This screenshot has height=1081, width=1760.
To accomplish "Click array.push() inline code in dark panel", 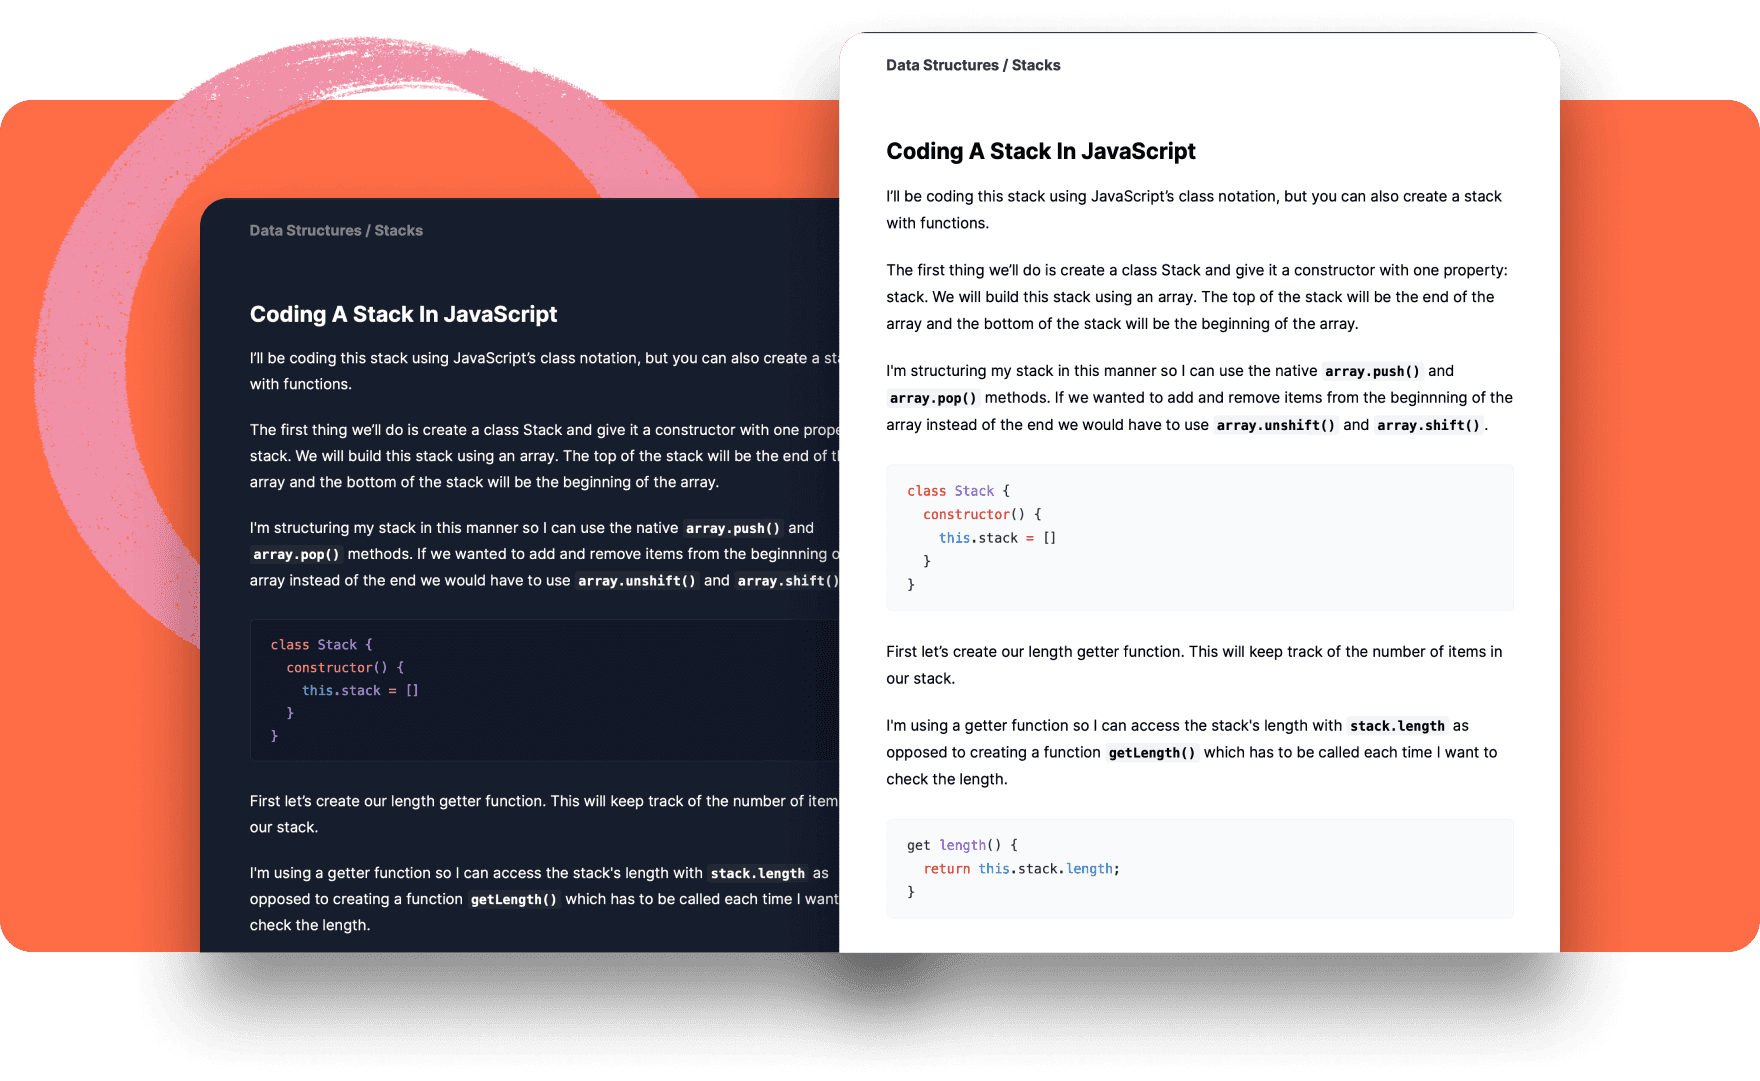I will tap(733, 528).
